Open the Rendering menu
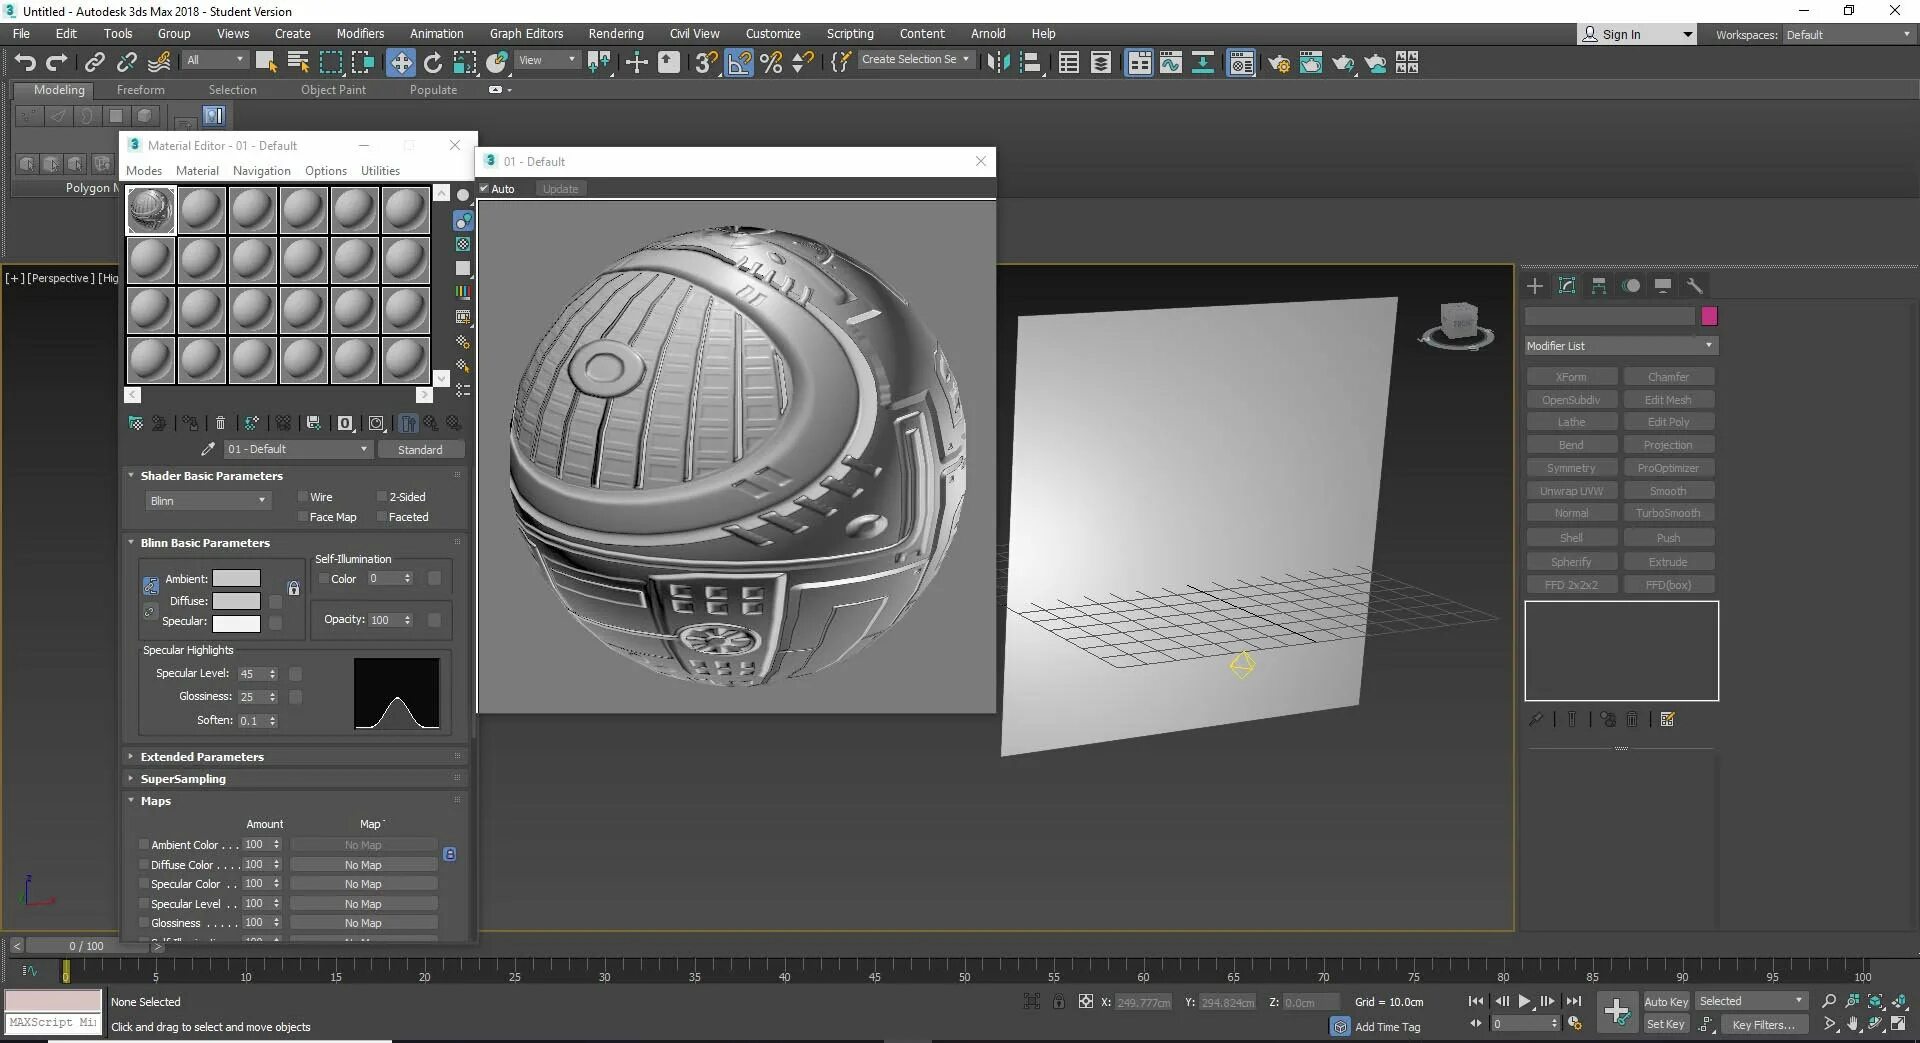This screenshot has width=1920, height=1043. 616,33
